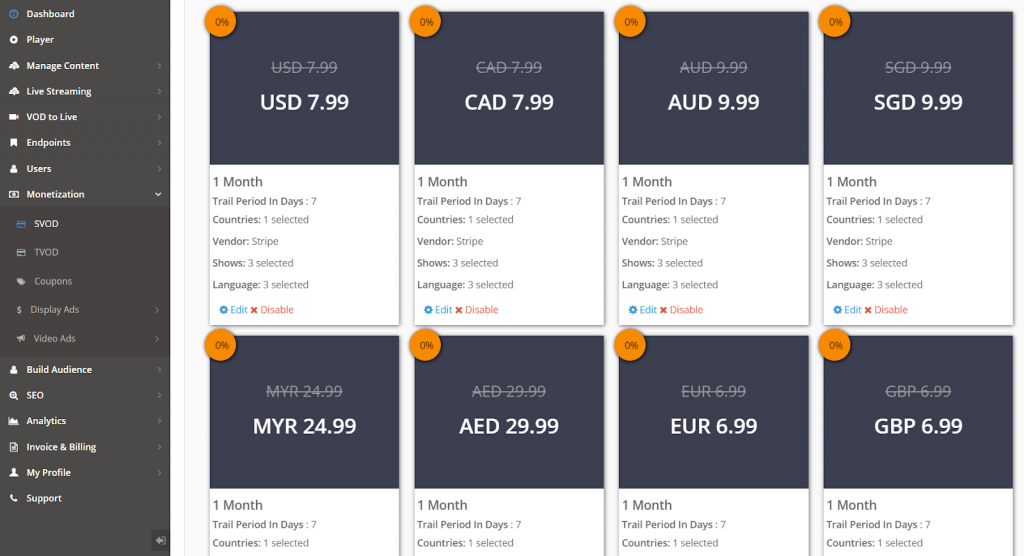Expand the Manage Content submenu arrow
Image resolution: width=1024 pixels, height=556 pixels.
pos(159,66)
